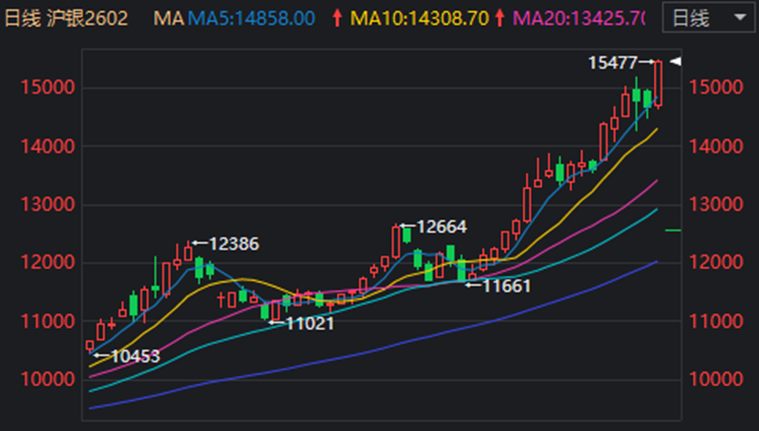This screenshot has width=759, height=431.
Task: Click the 10453 starting low price label
Action: coord(134,356)
